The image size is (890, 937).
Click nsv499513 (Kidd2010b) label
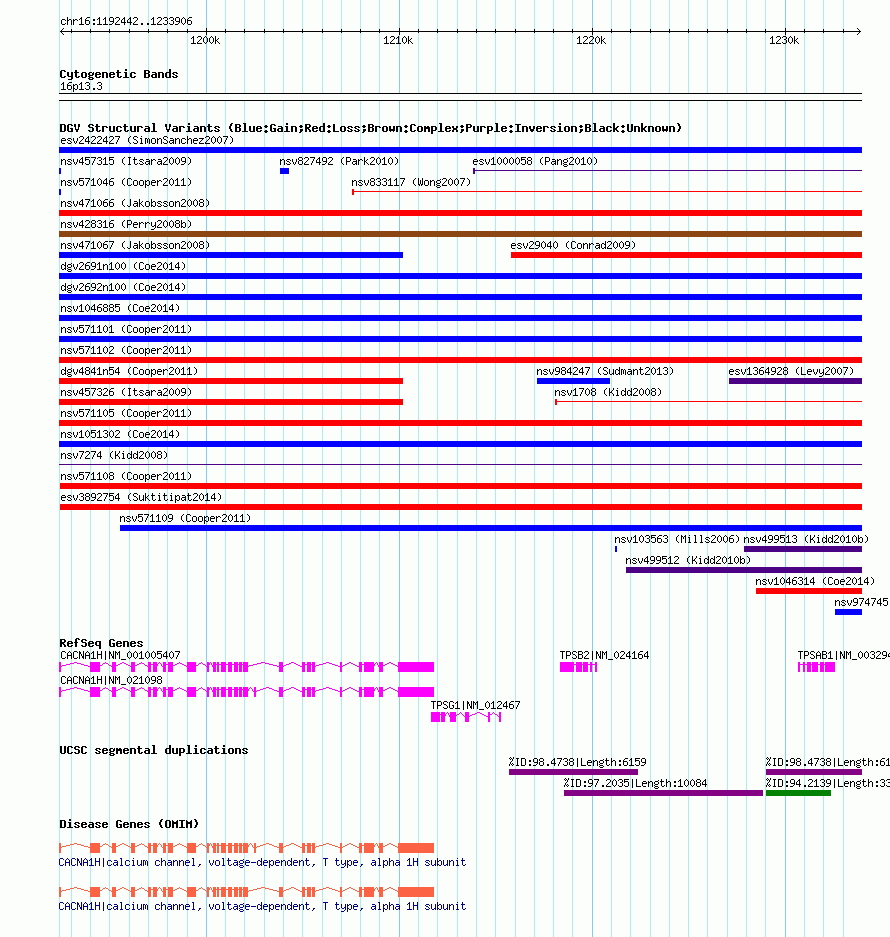(806, 538)
